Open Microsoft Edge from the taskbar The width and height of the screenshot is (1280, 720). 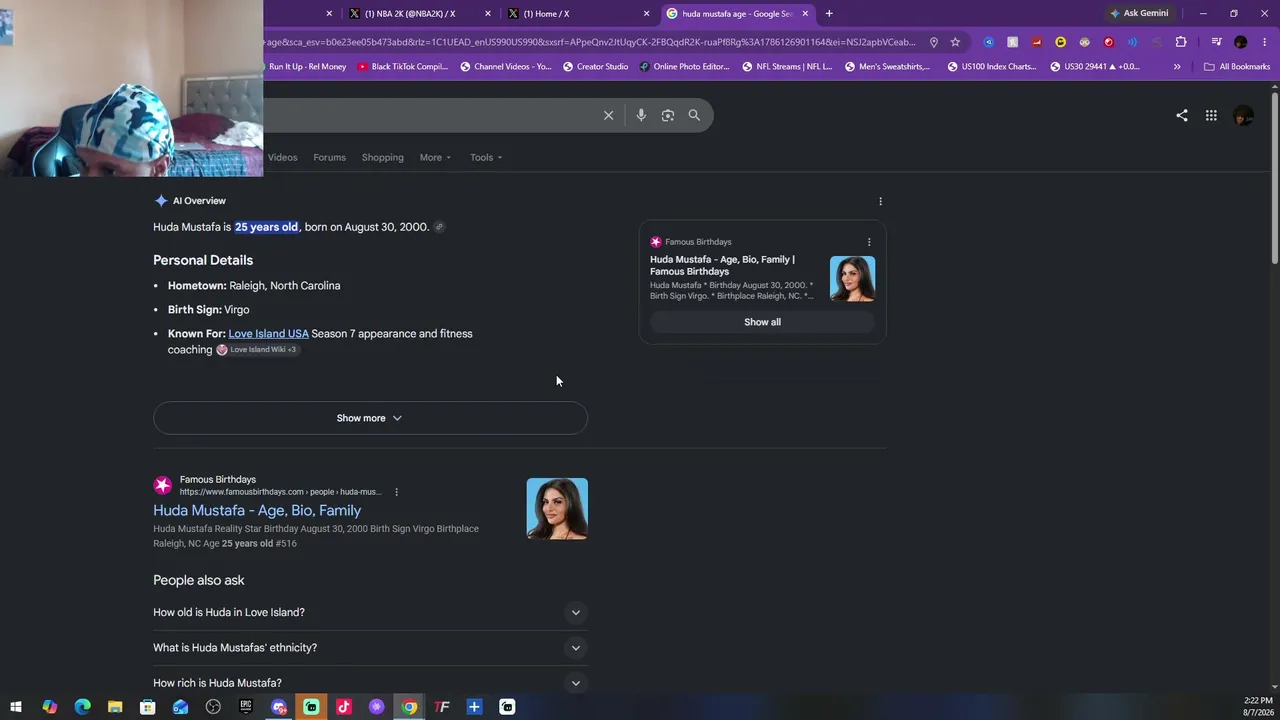pyautogui.click(x=82, y=707)
